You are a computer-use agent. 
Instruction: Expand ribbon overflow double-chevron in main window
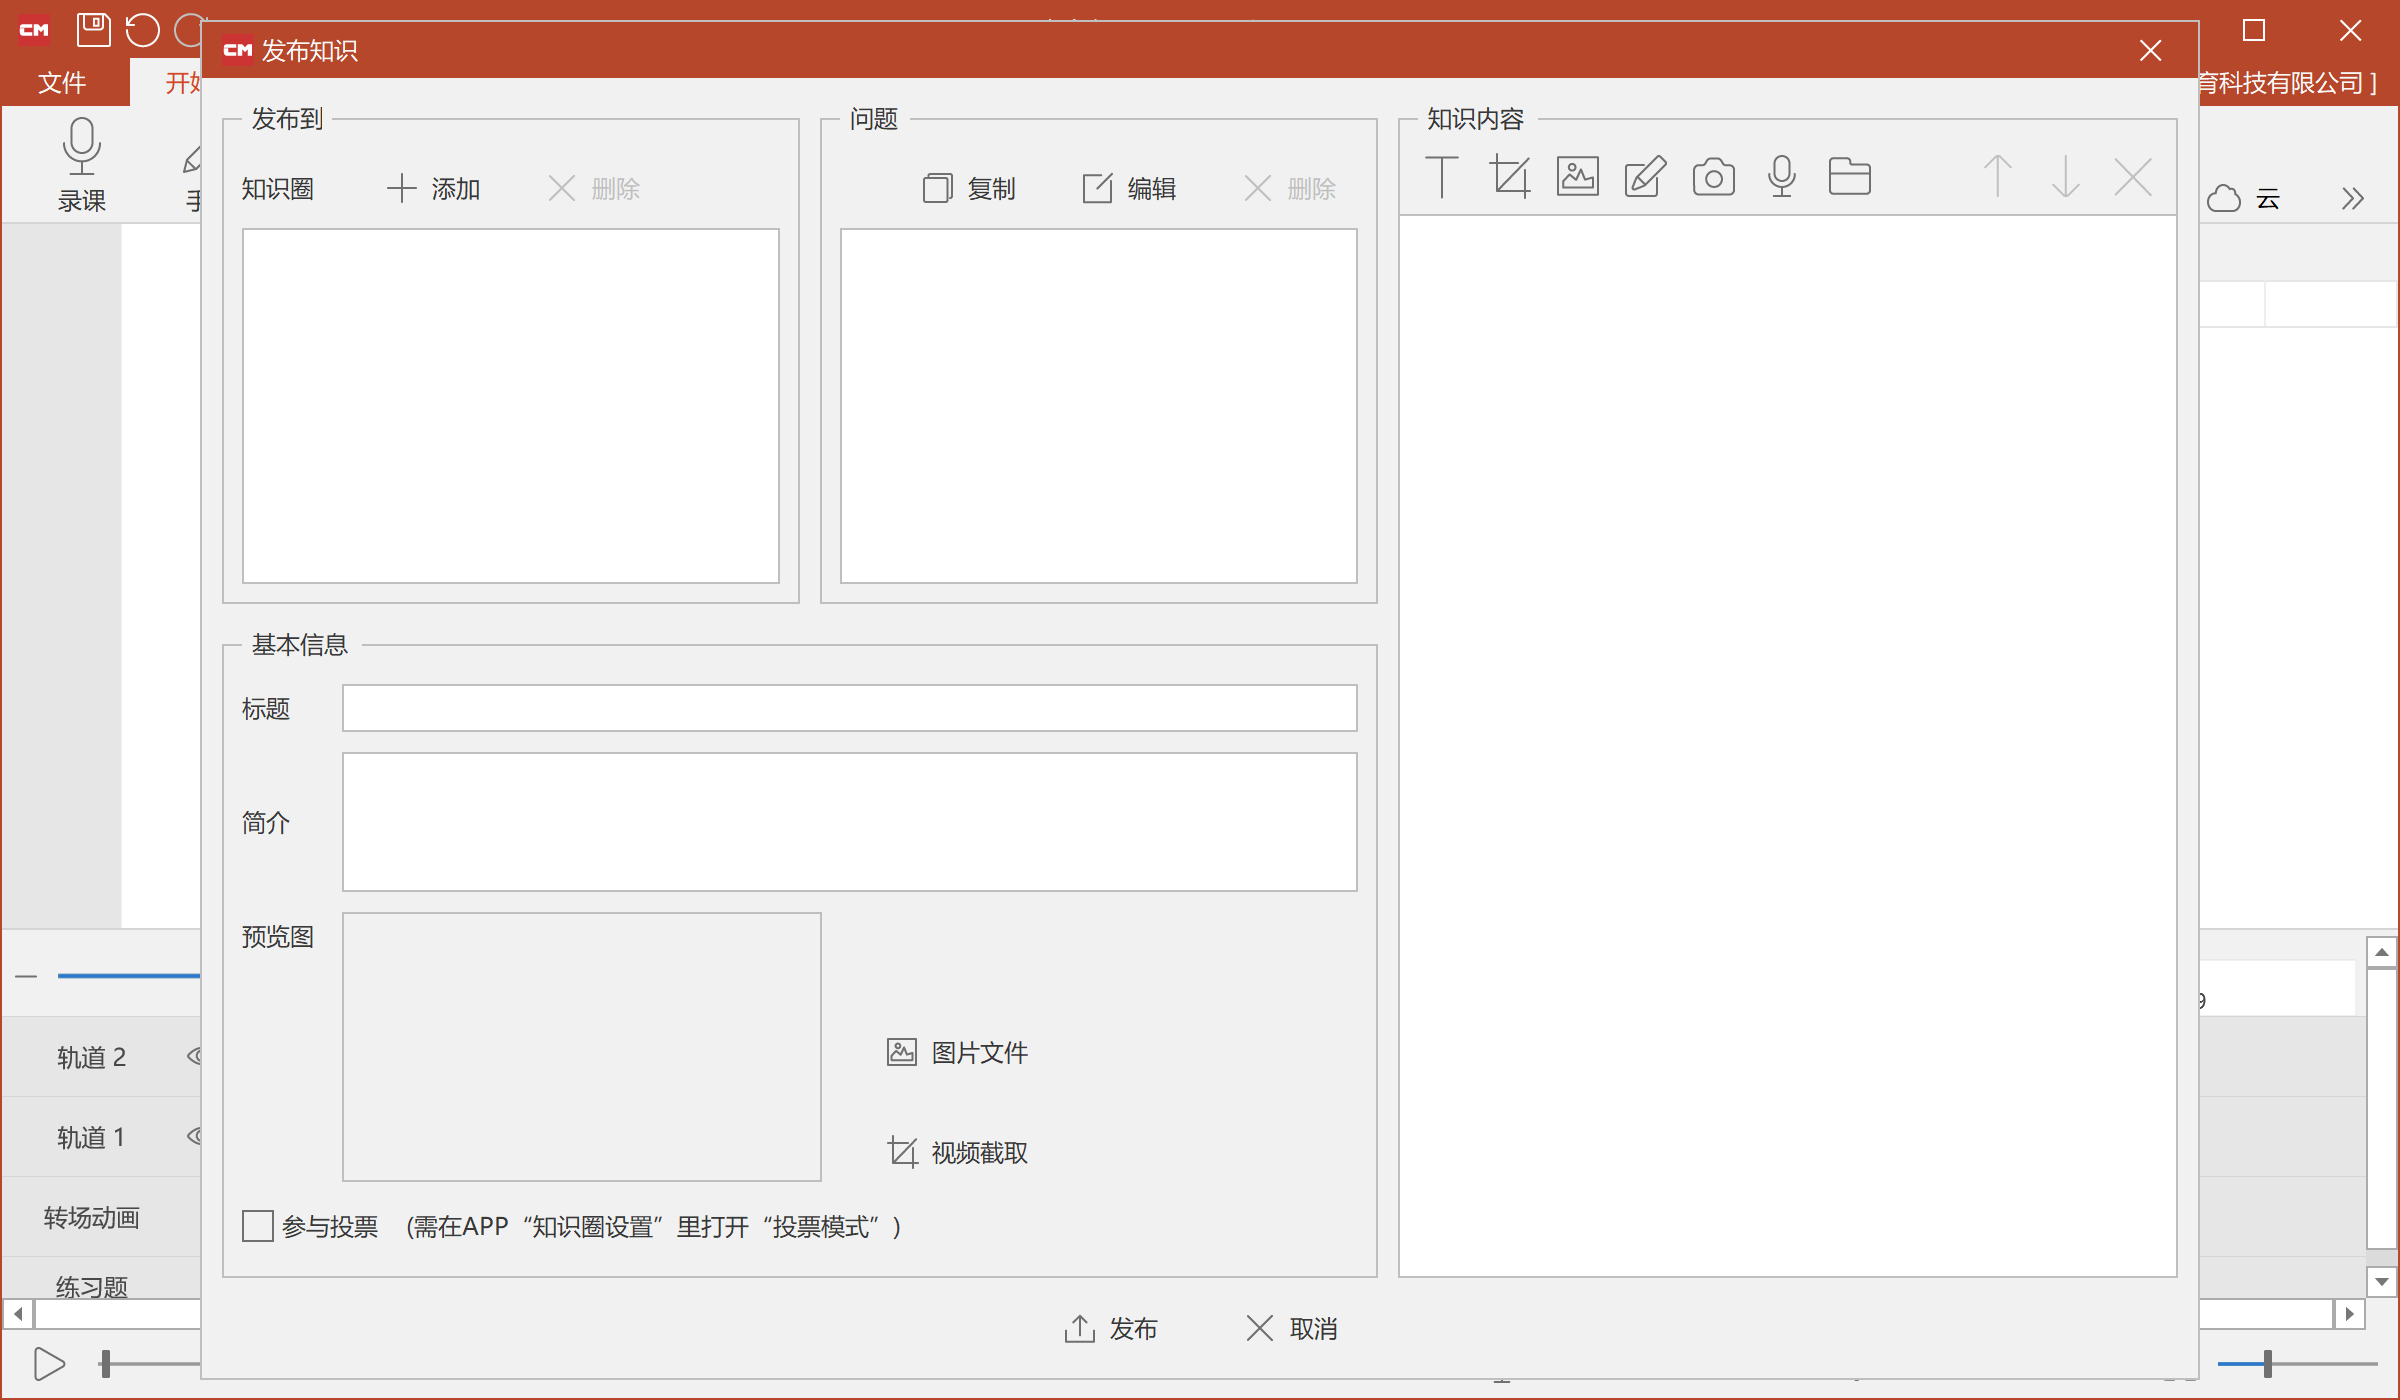coord(2352,198)
